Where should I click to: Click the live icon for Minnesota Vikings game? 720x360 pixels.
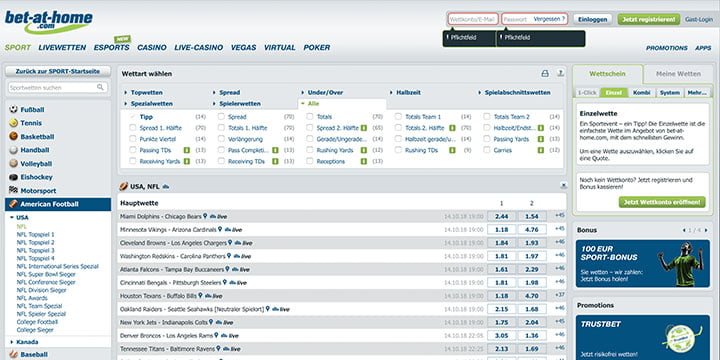(233, 230)
